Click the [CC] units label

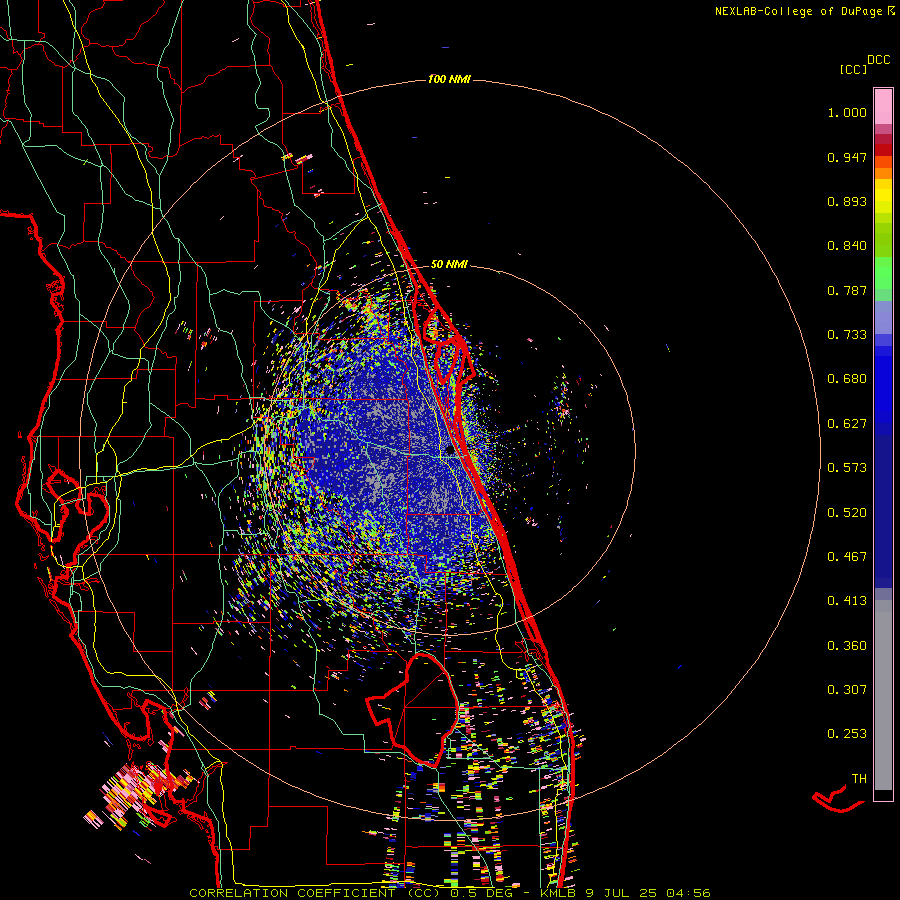pos(853,69)
